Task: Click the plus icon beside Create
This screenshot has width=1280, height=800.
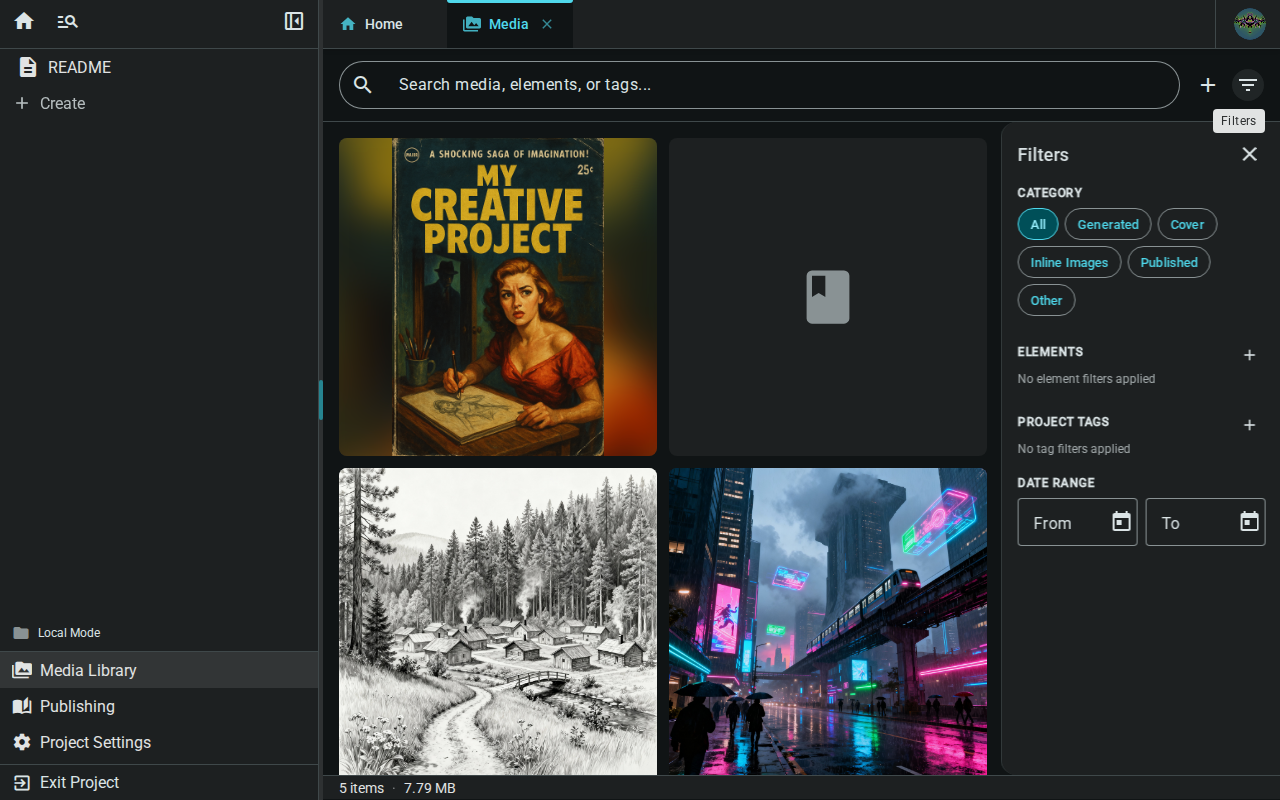Action: coord(22,103)
